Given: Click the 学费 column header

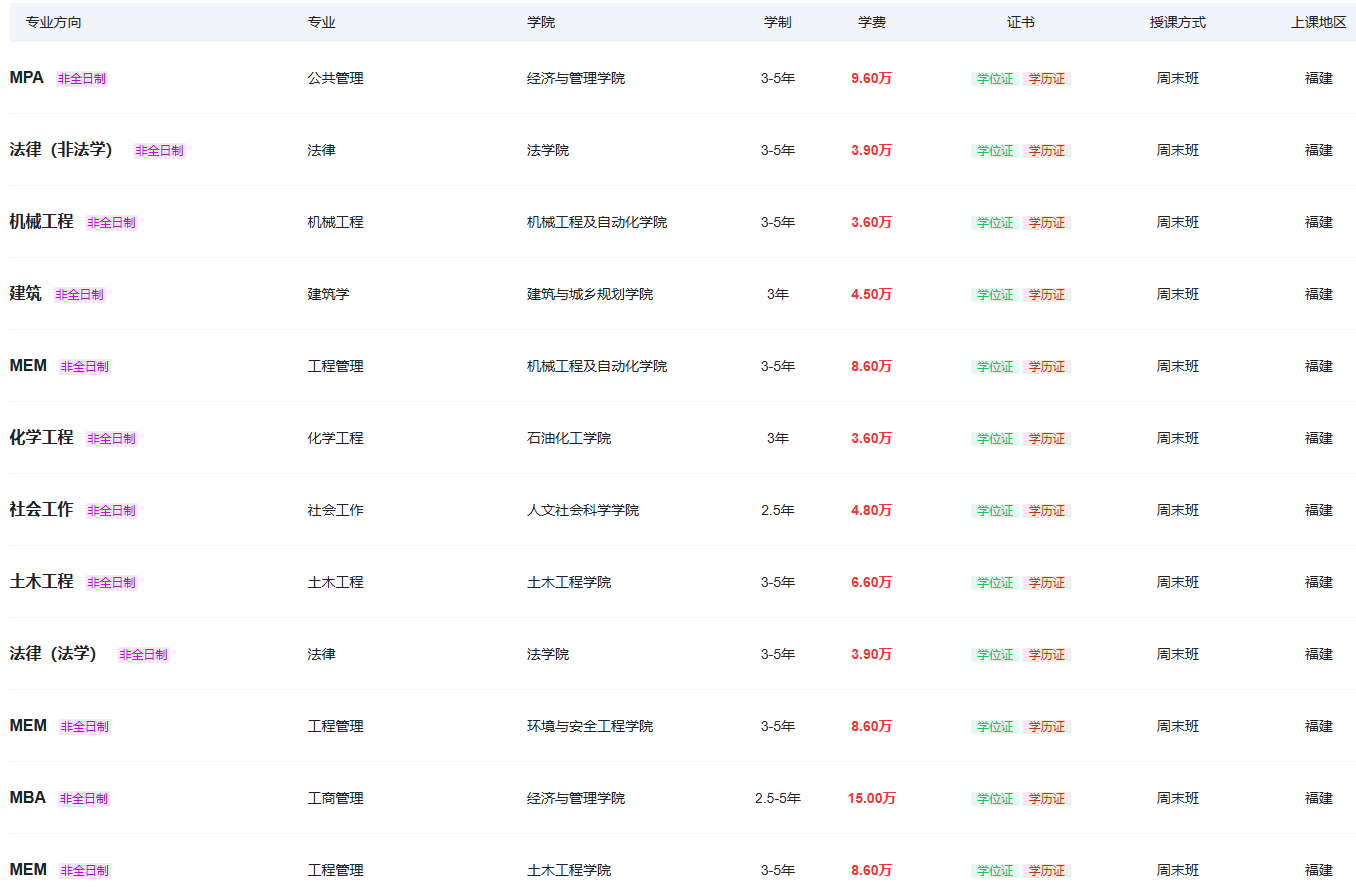Looking at the screenshot, I should click(872, 22).
